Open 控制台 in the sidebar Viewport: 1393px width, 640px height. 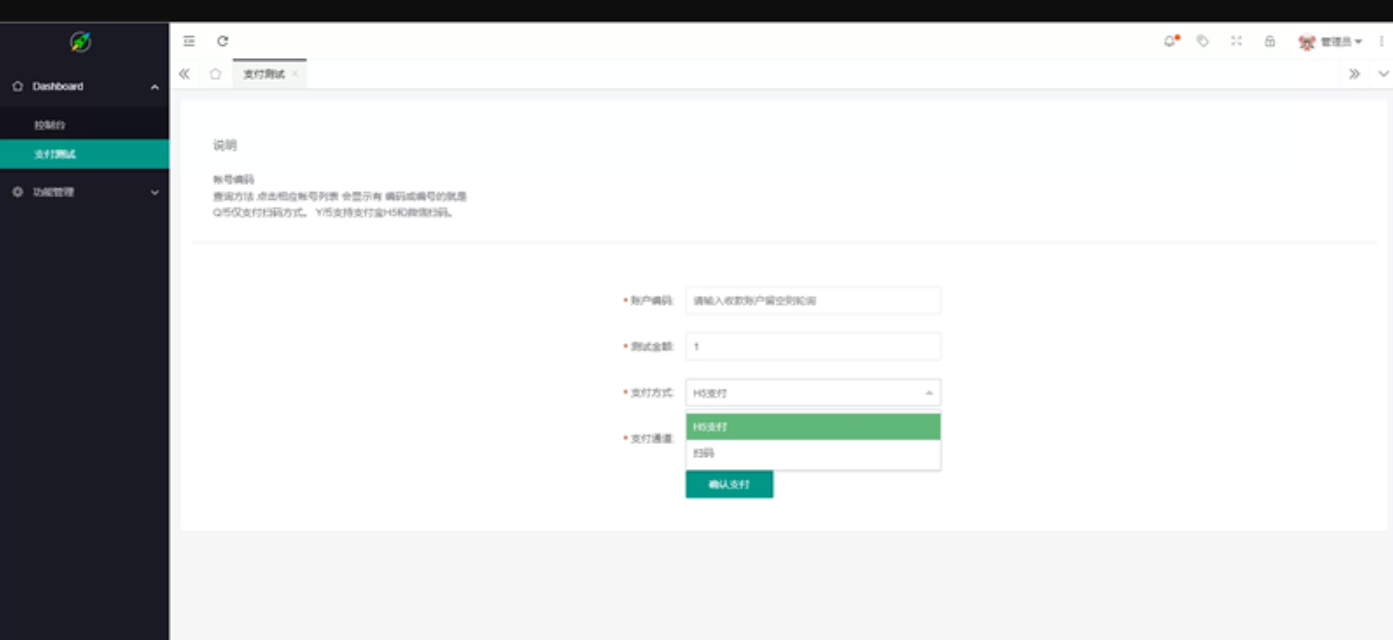[x=50, y=125]
